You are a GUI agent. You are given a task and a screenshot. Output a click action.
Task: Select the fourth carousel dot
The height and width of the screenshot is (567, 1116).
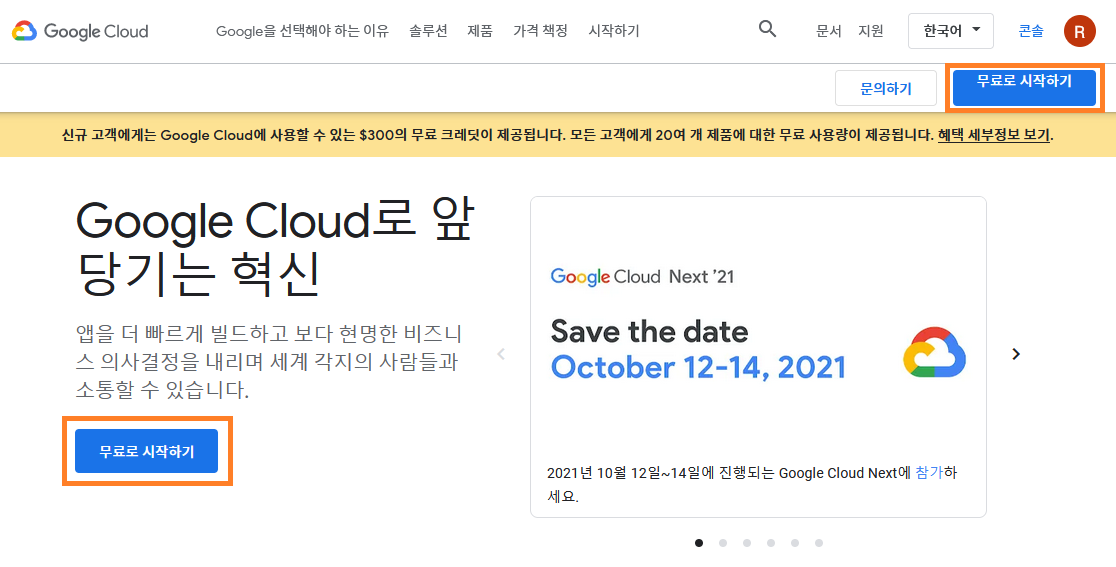tap(771, 543)
